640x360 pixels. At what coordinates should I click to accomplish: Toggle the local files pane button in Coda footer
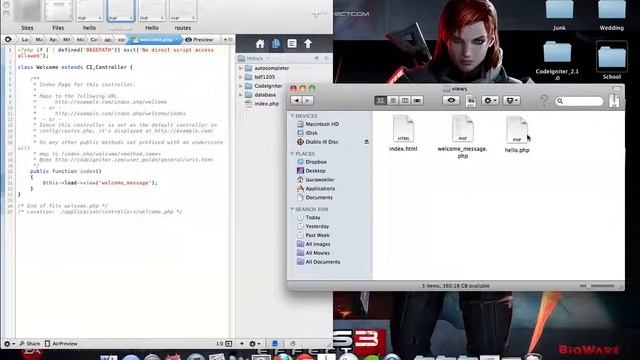tap(275, 344)
